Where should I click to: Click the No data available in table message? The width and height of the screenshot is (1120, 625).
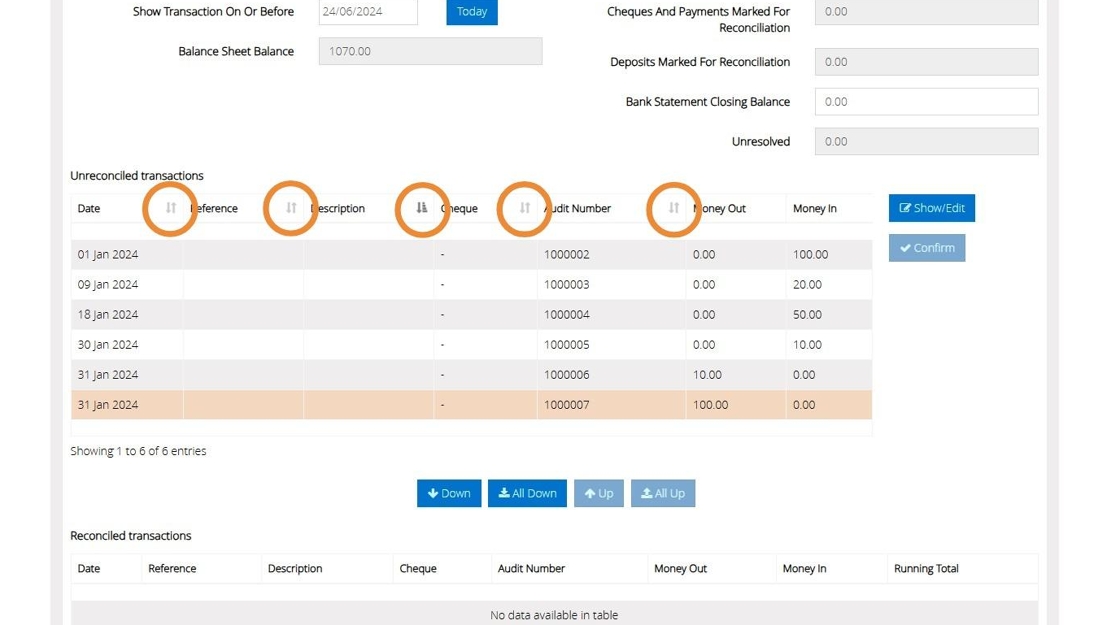point(554,614)
